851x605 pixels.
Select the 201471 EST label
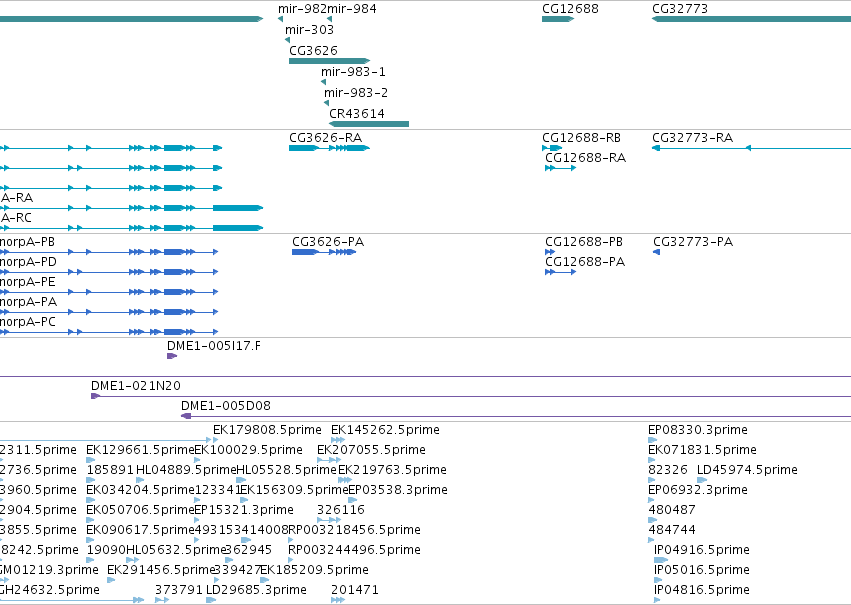355,591
